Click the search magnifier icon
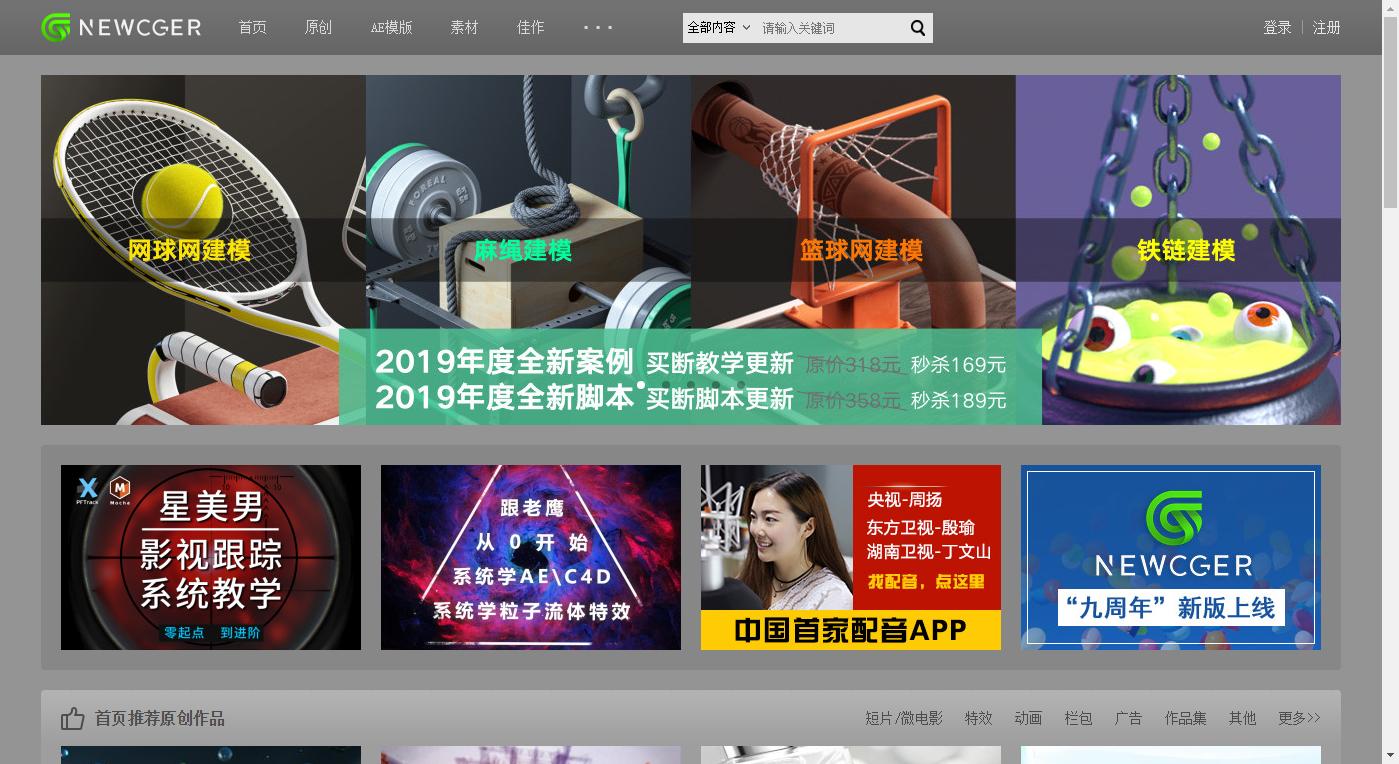 click(916, 27)
